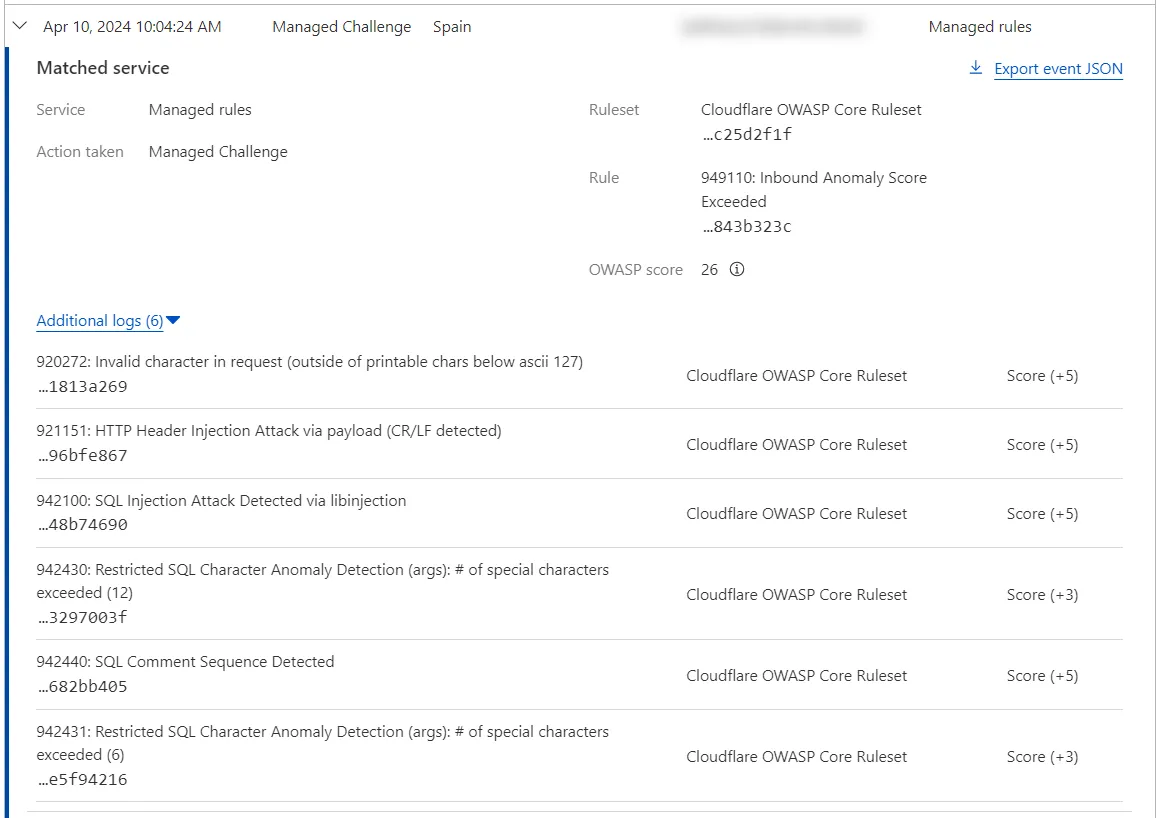Click the Managed Challenge action label
The image size is (1160, 818).
coord(341,27)
